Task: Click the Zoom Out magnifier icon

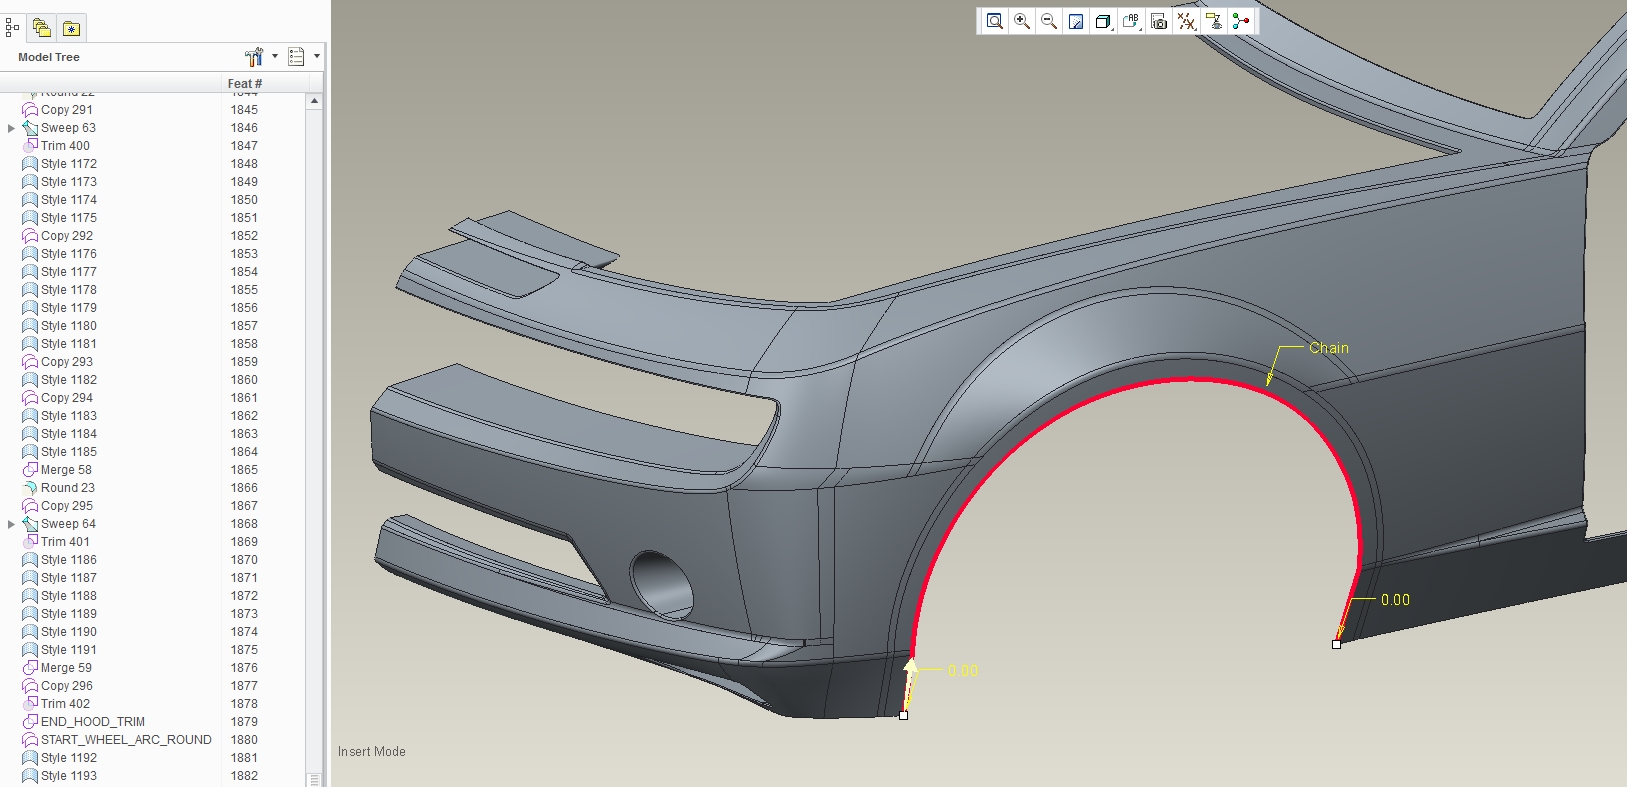Action: (x=1049, y=21)
